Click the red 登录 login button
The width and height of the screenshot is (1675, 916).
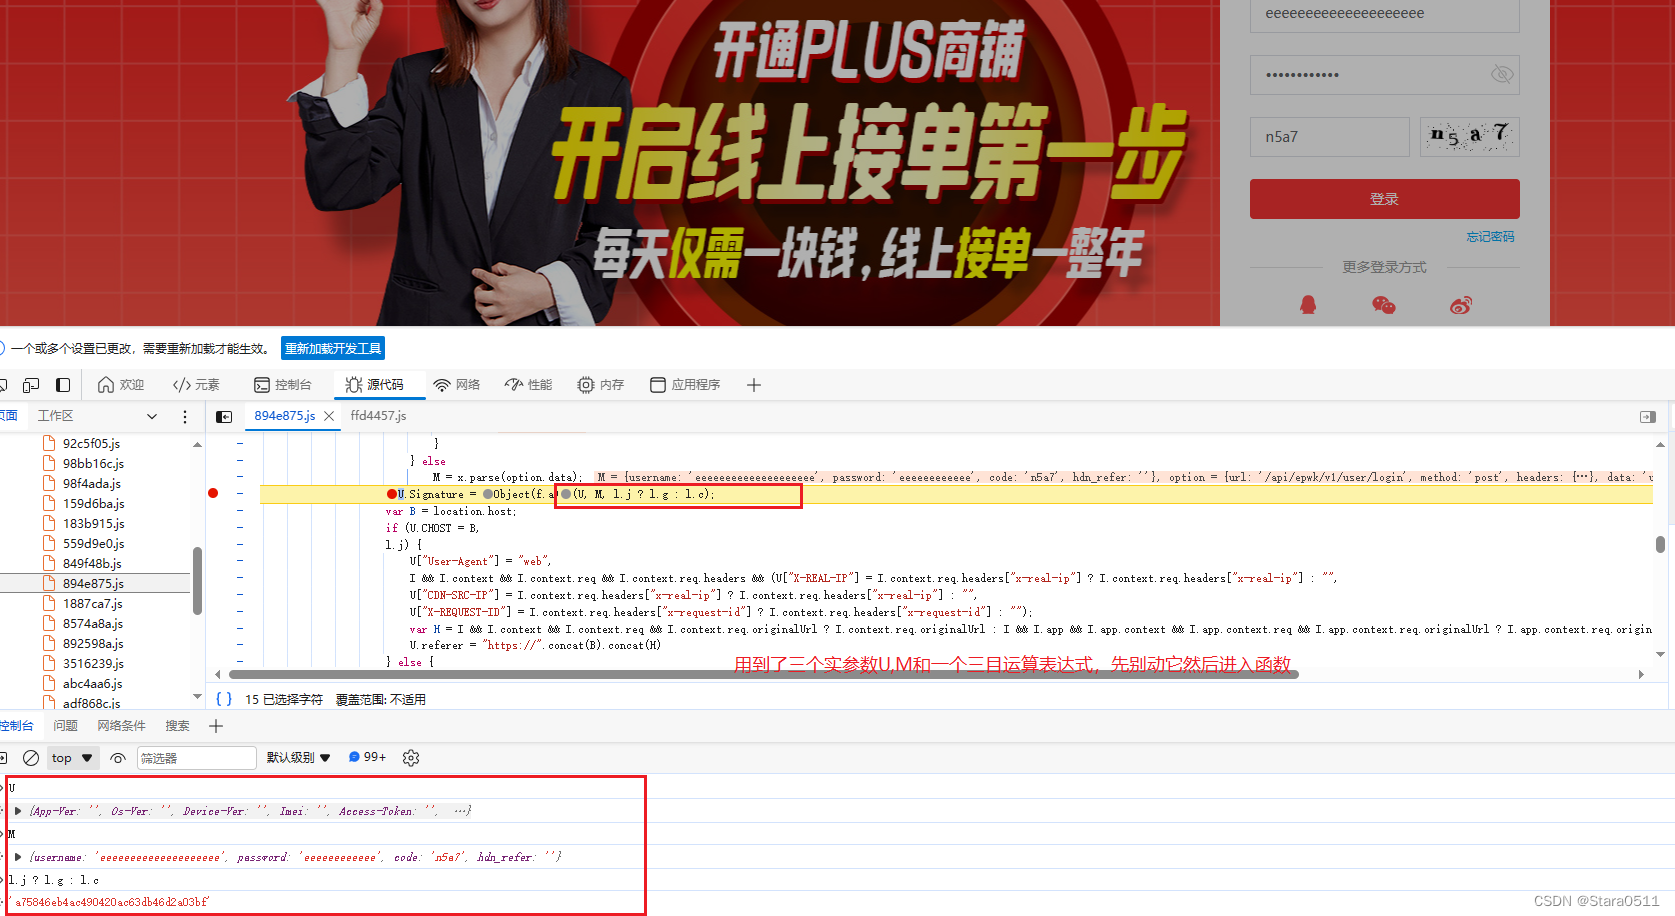click(1384, 199)
